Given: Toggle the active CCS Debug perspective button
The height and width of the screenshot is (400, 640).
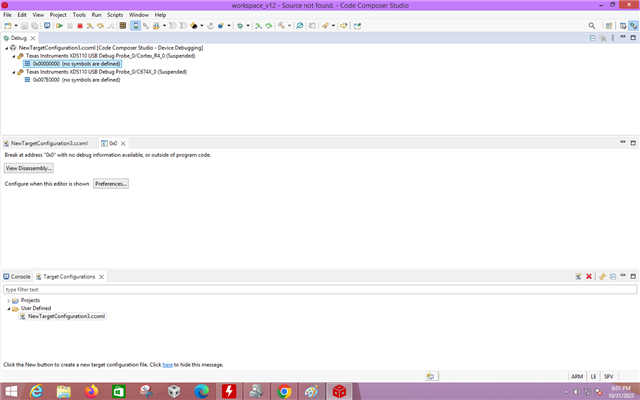Looking at the screenshot, I should click(x=633, y=26).
